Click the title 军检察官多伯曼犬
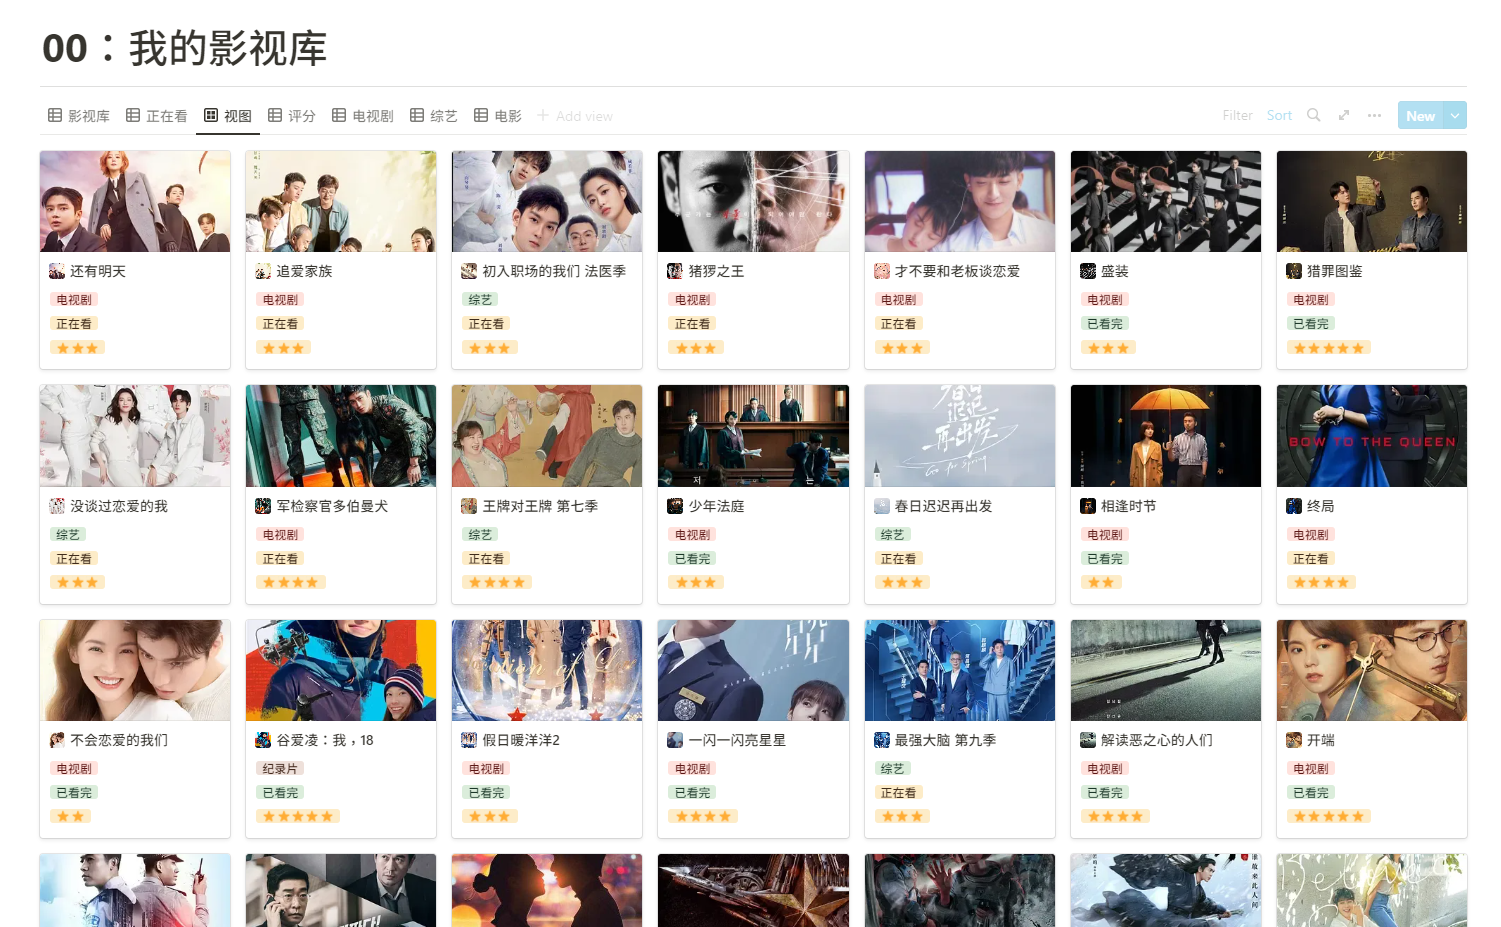Image resolution: width=1501 pixels, height=927 pixels. pos(332,506)
